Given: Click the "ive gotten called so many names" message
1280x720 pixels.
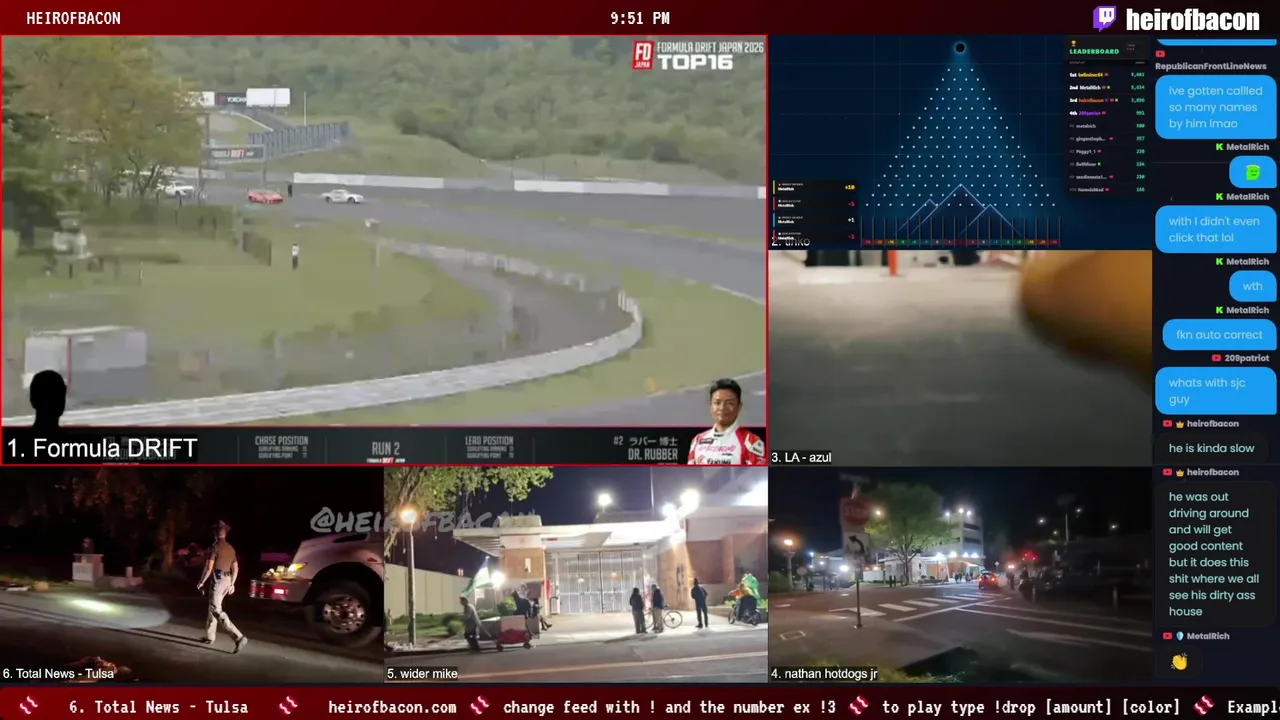Looking at the screenshot, I should (1215, 107).
